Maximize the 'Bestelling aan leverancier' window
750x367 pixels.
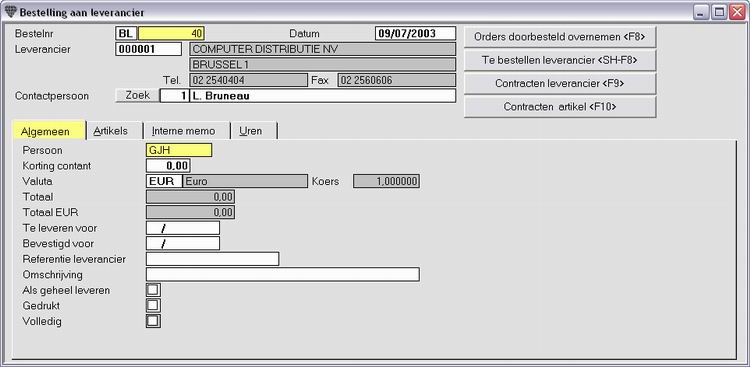click(x=718, y=12)
